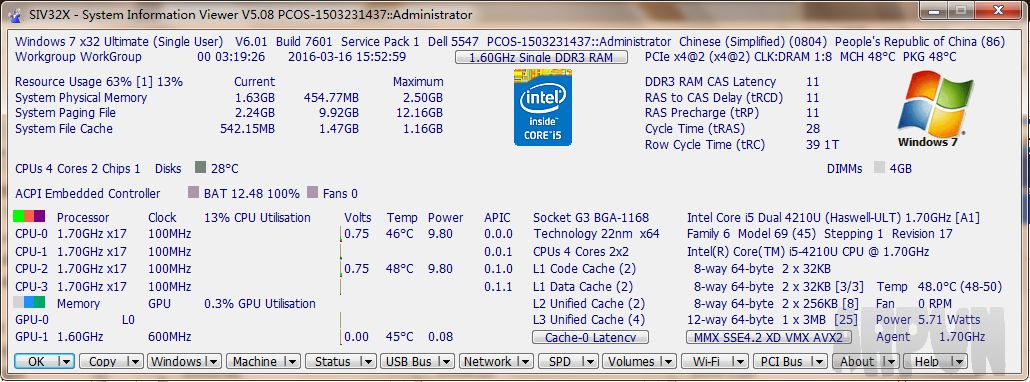
Task: Click the "L3 Unified Cache (4)" label
Action: tap(589, 320)
